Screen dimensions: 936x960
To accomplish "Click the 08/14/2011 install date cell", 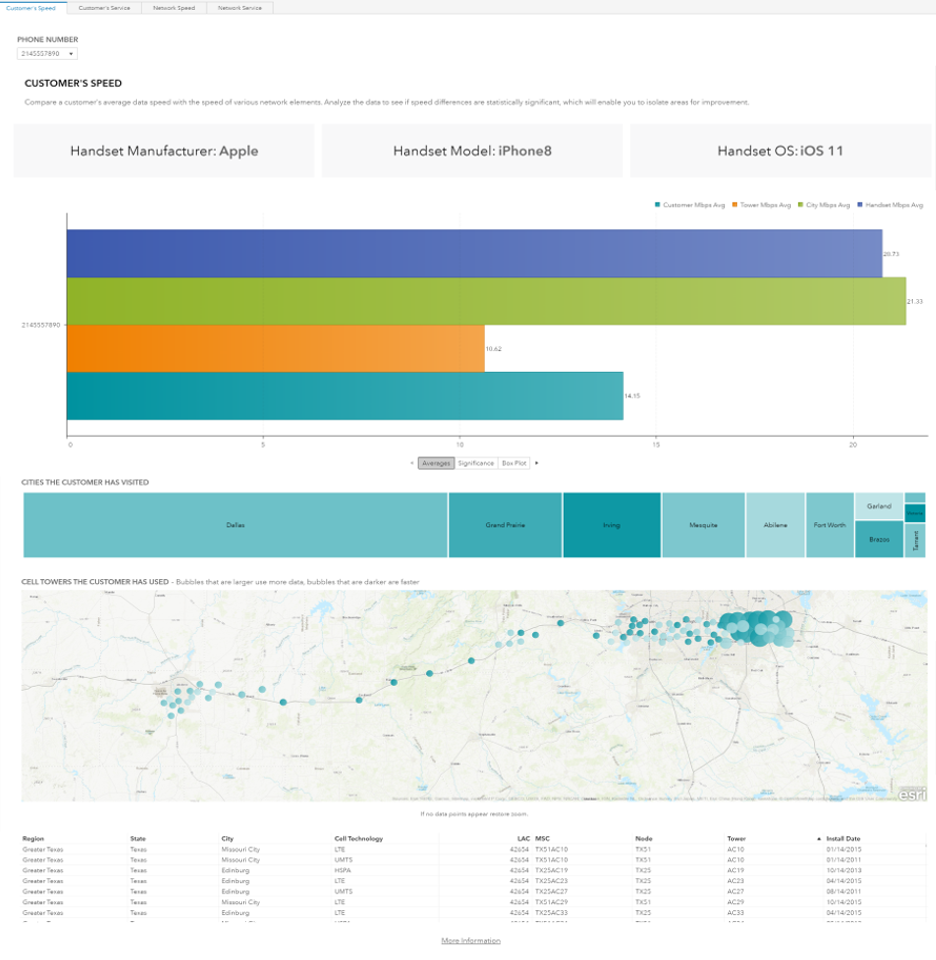I will click(x=844, y=892).
